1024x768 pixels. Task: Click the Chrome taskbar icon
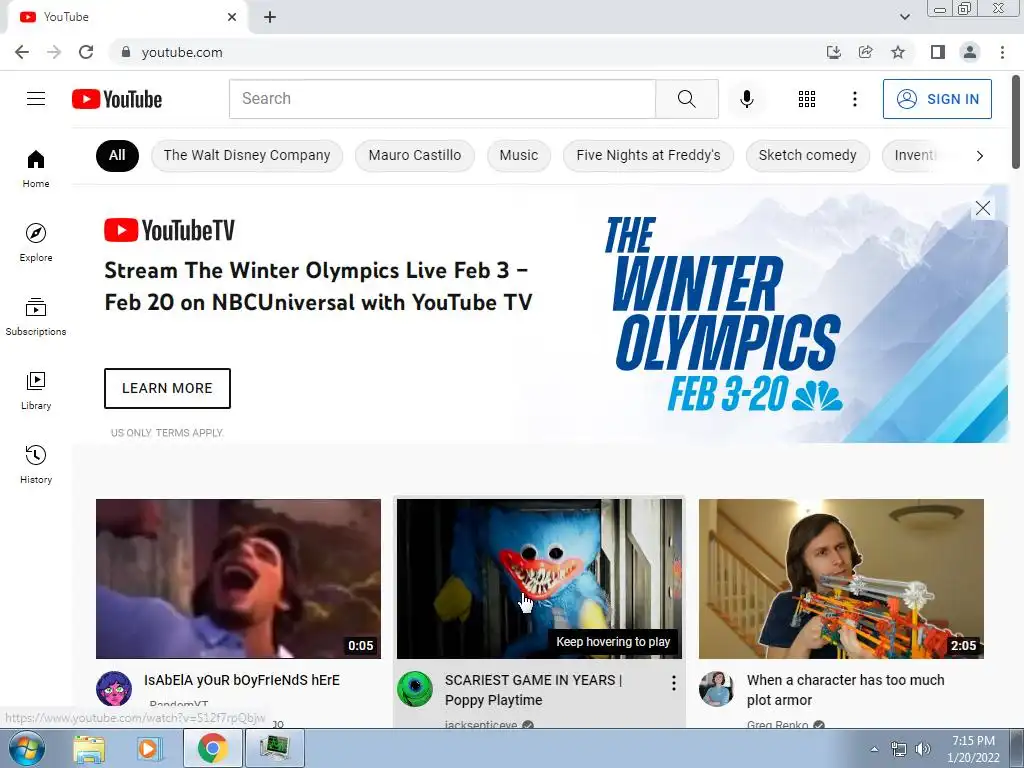212,748
